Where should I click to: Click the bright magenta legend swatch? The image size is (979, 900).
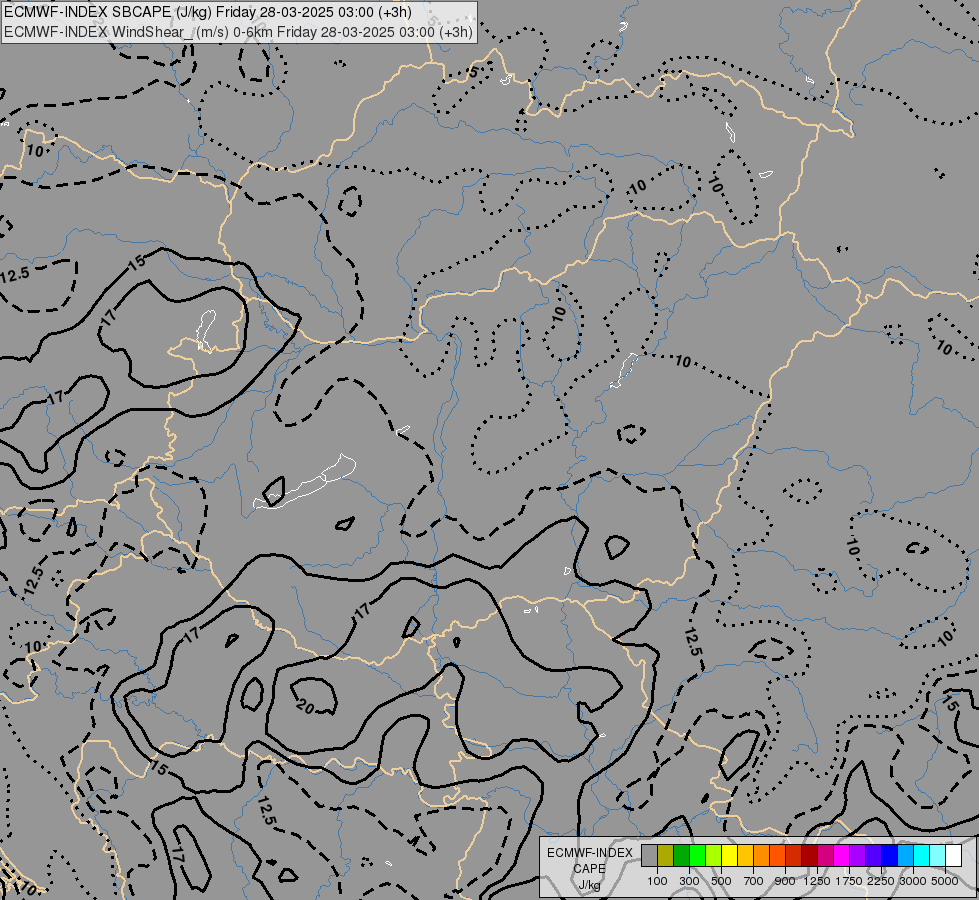click(x=842, y=855)
